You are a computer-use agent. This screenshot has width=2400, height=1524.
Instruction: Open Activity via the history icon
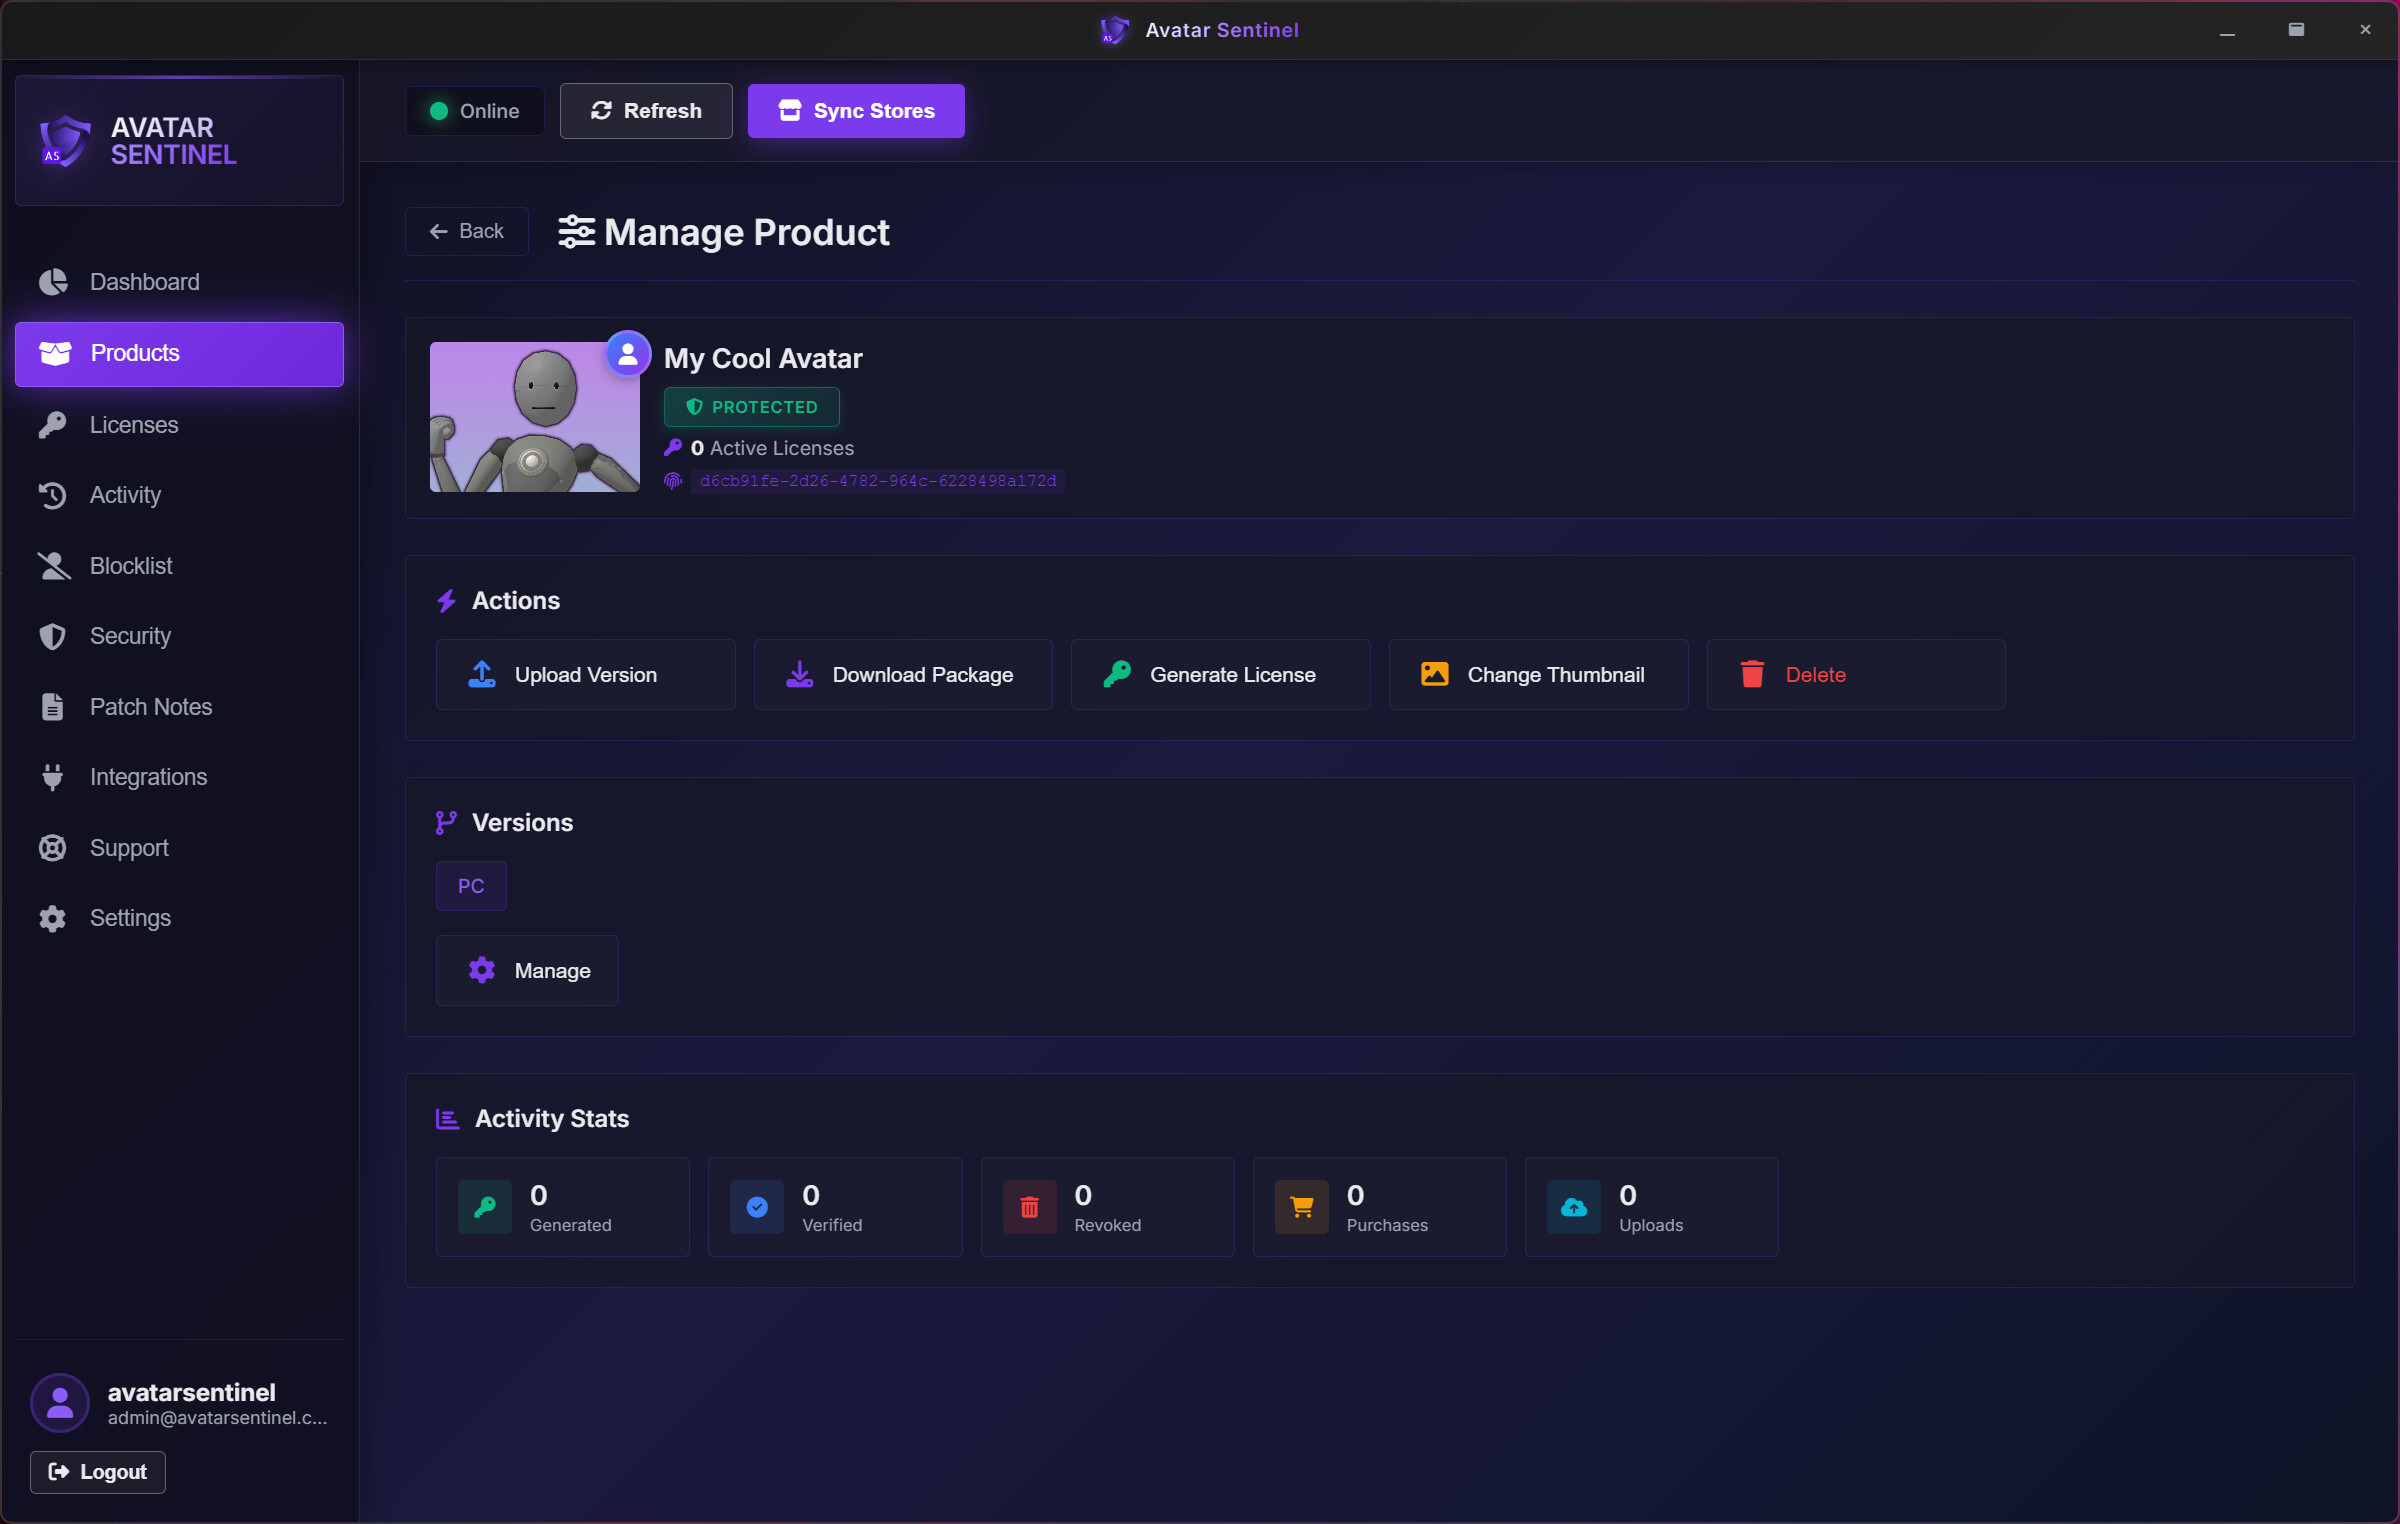tap(53, 494)
